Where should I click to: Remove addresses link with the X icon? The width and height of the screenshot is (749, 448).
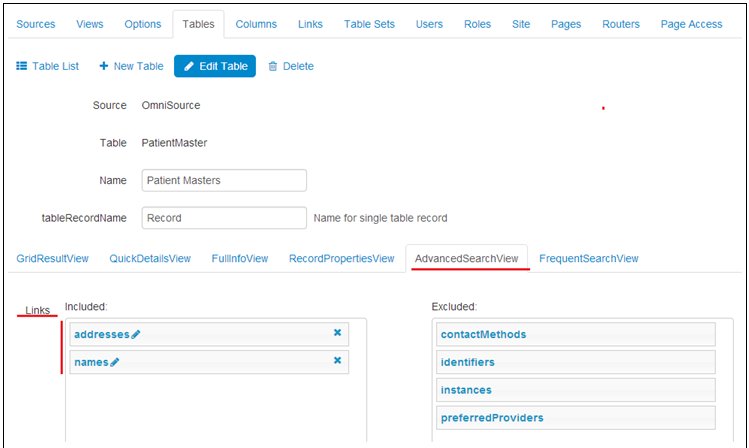coord(337,333)
